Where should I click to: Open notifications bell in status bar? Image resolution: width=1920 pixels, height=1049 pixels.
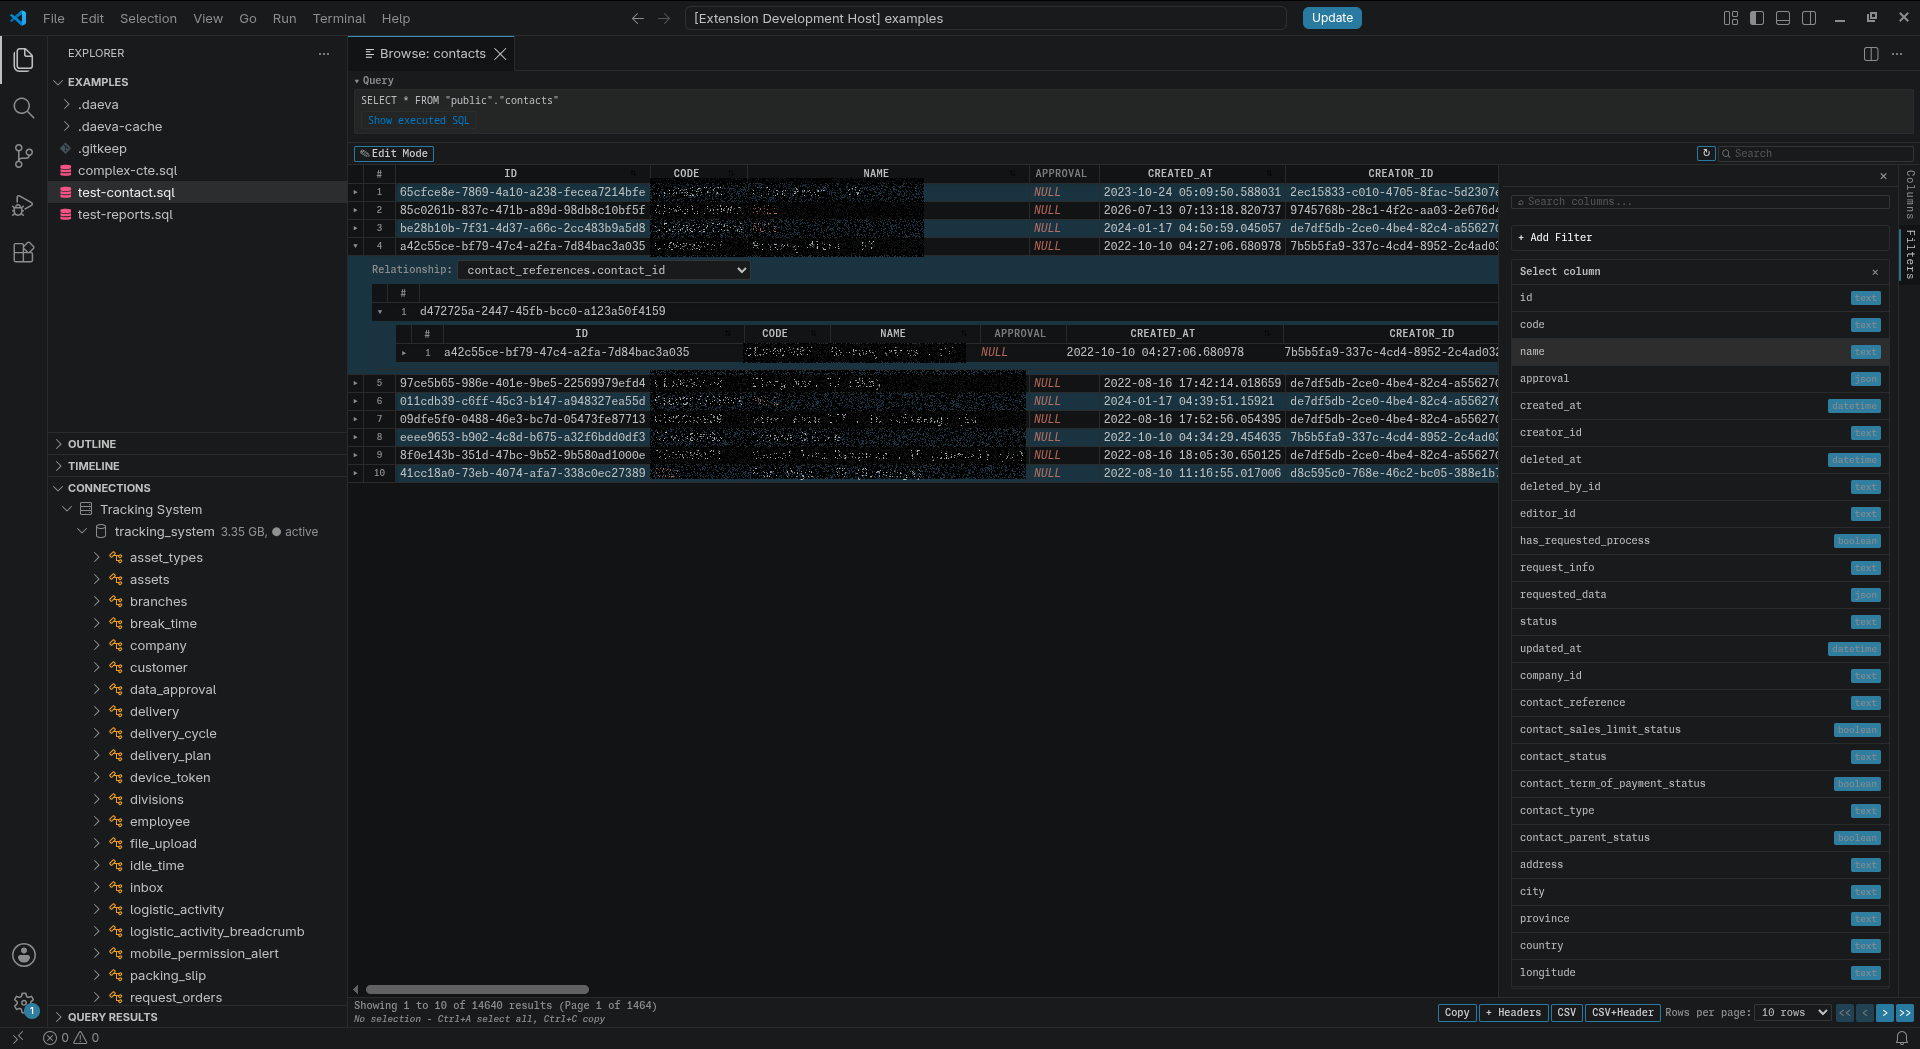click(1901, 1038)
